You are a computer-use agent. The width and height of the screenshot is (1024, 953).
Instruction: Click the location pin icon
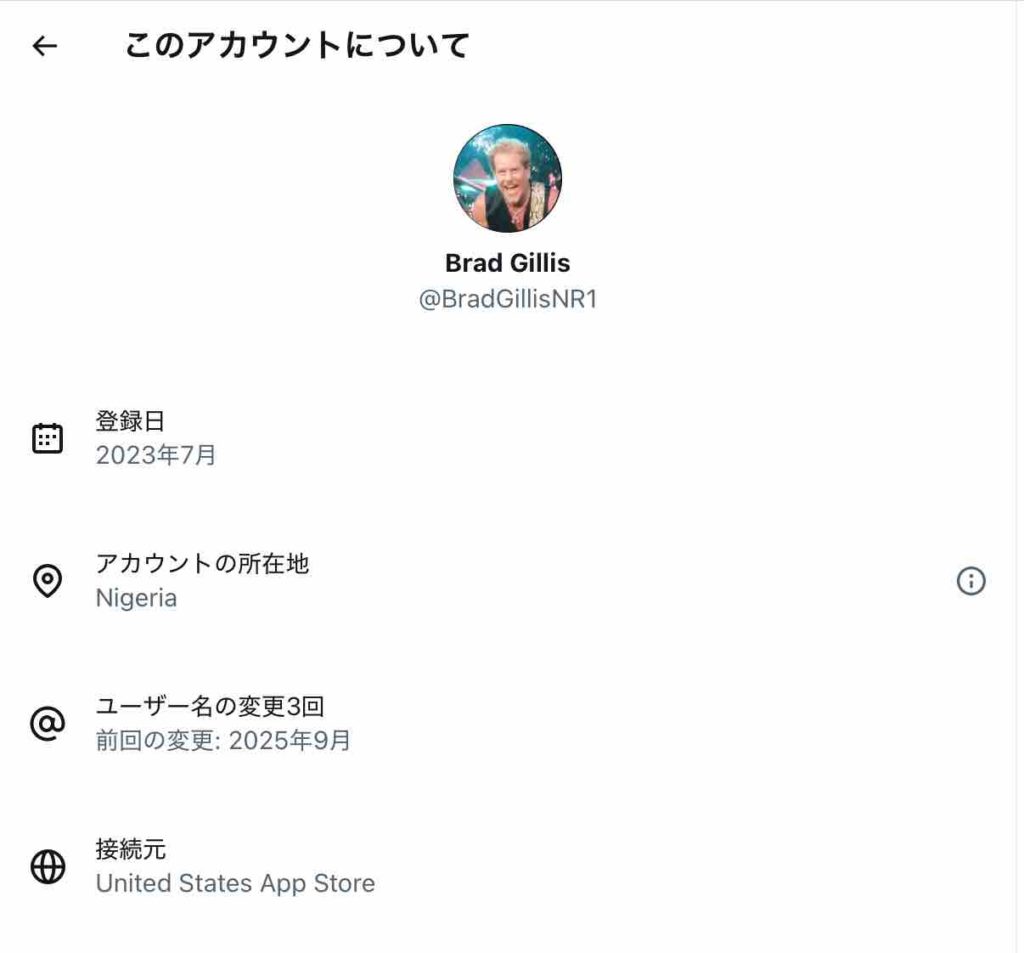[x=48, y=581]
